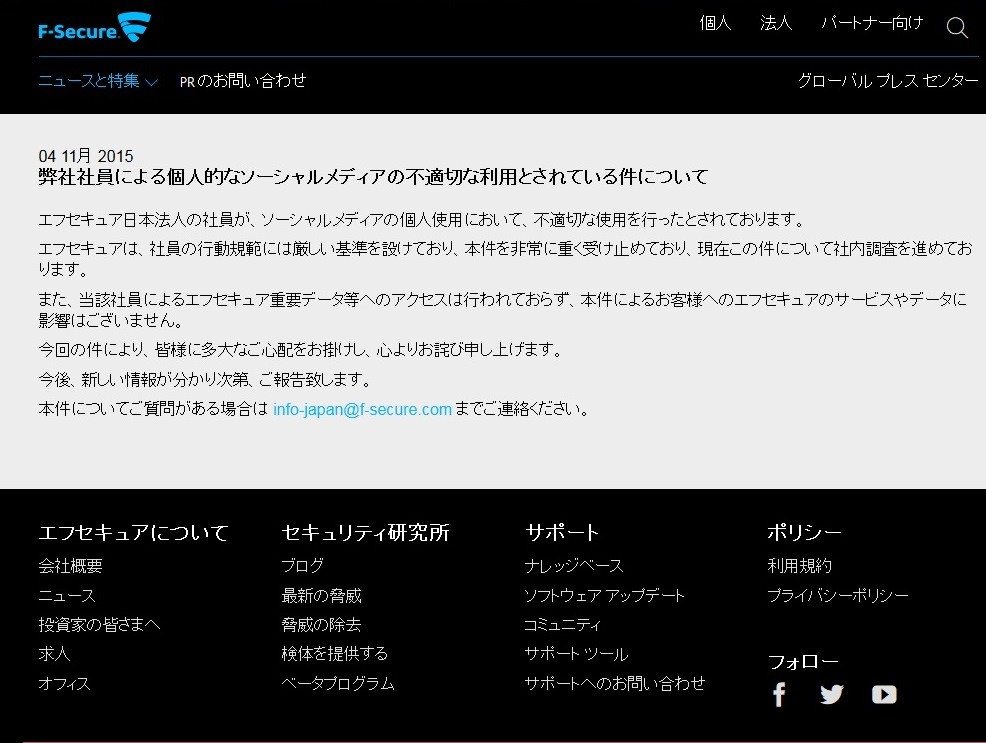This screenshot has height=743, width=986.
Task: Open 会社概要 footer link
Action: tap(70, 566)
